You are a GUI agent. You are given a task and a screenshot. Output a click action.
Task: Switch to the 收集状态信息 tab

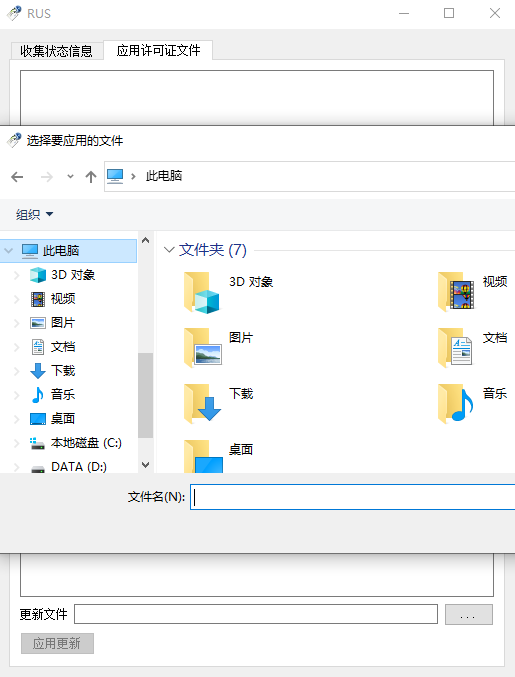(x=57, y=51)
